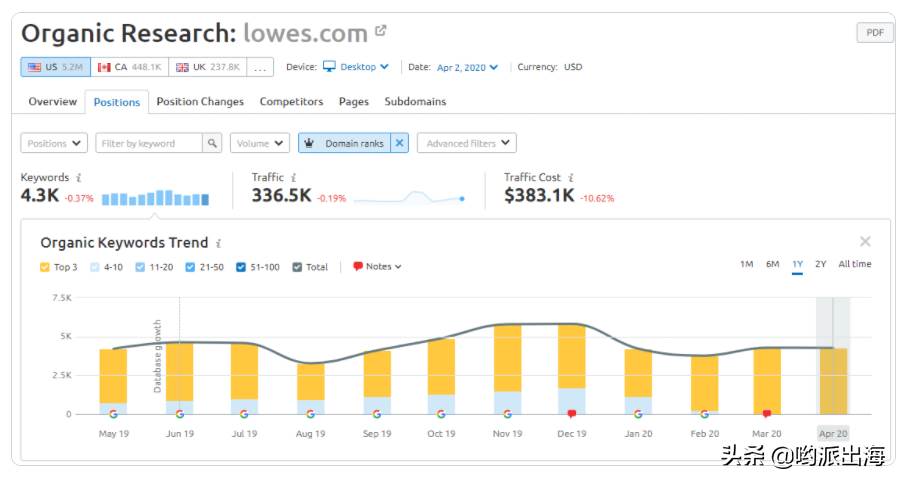
Task: Click the Google update marker under Jan 20
Action: point(638,414)
